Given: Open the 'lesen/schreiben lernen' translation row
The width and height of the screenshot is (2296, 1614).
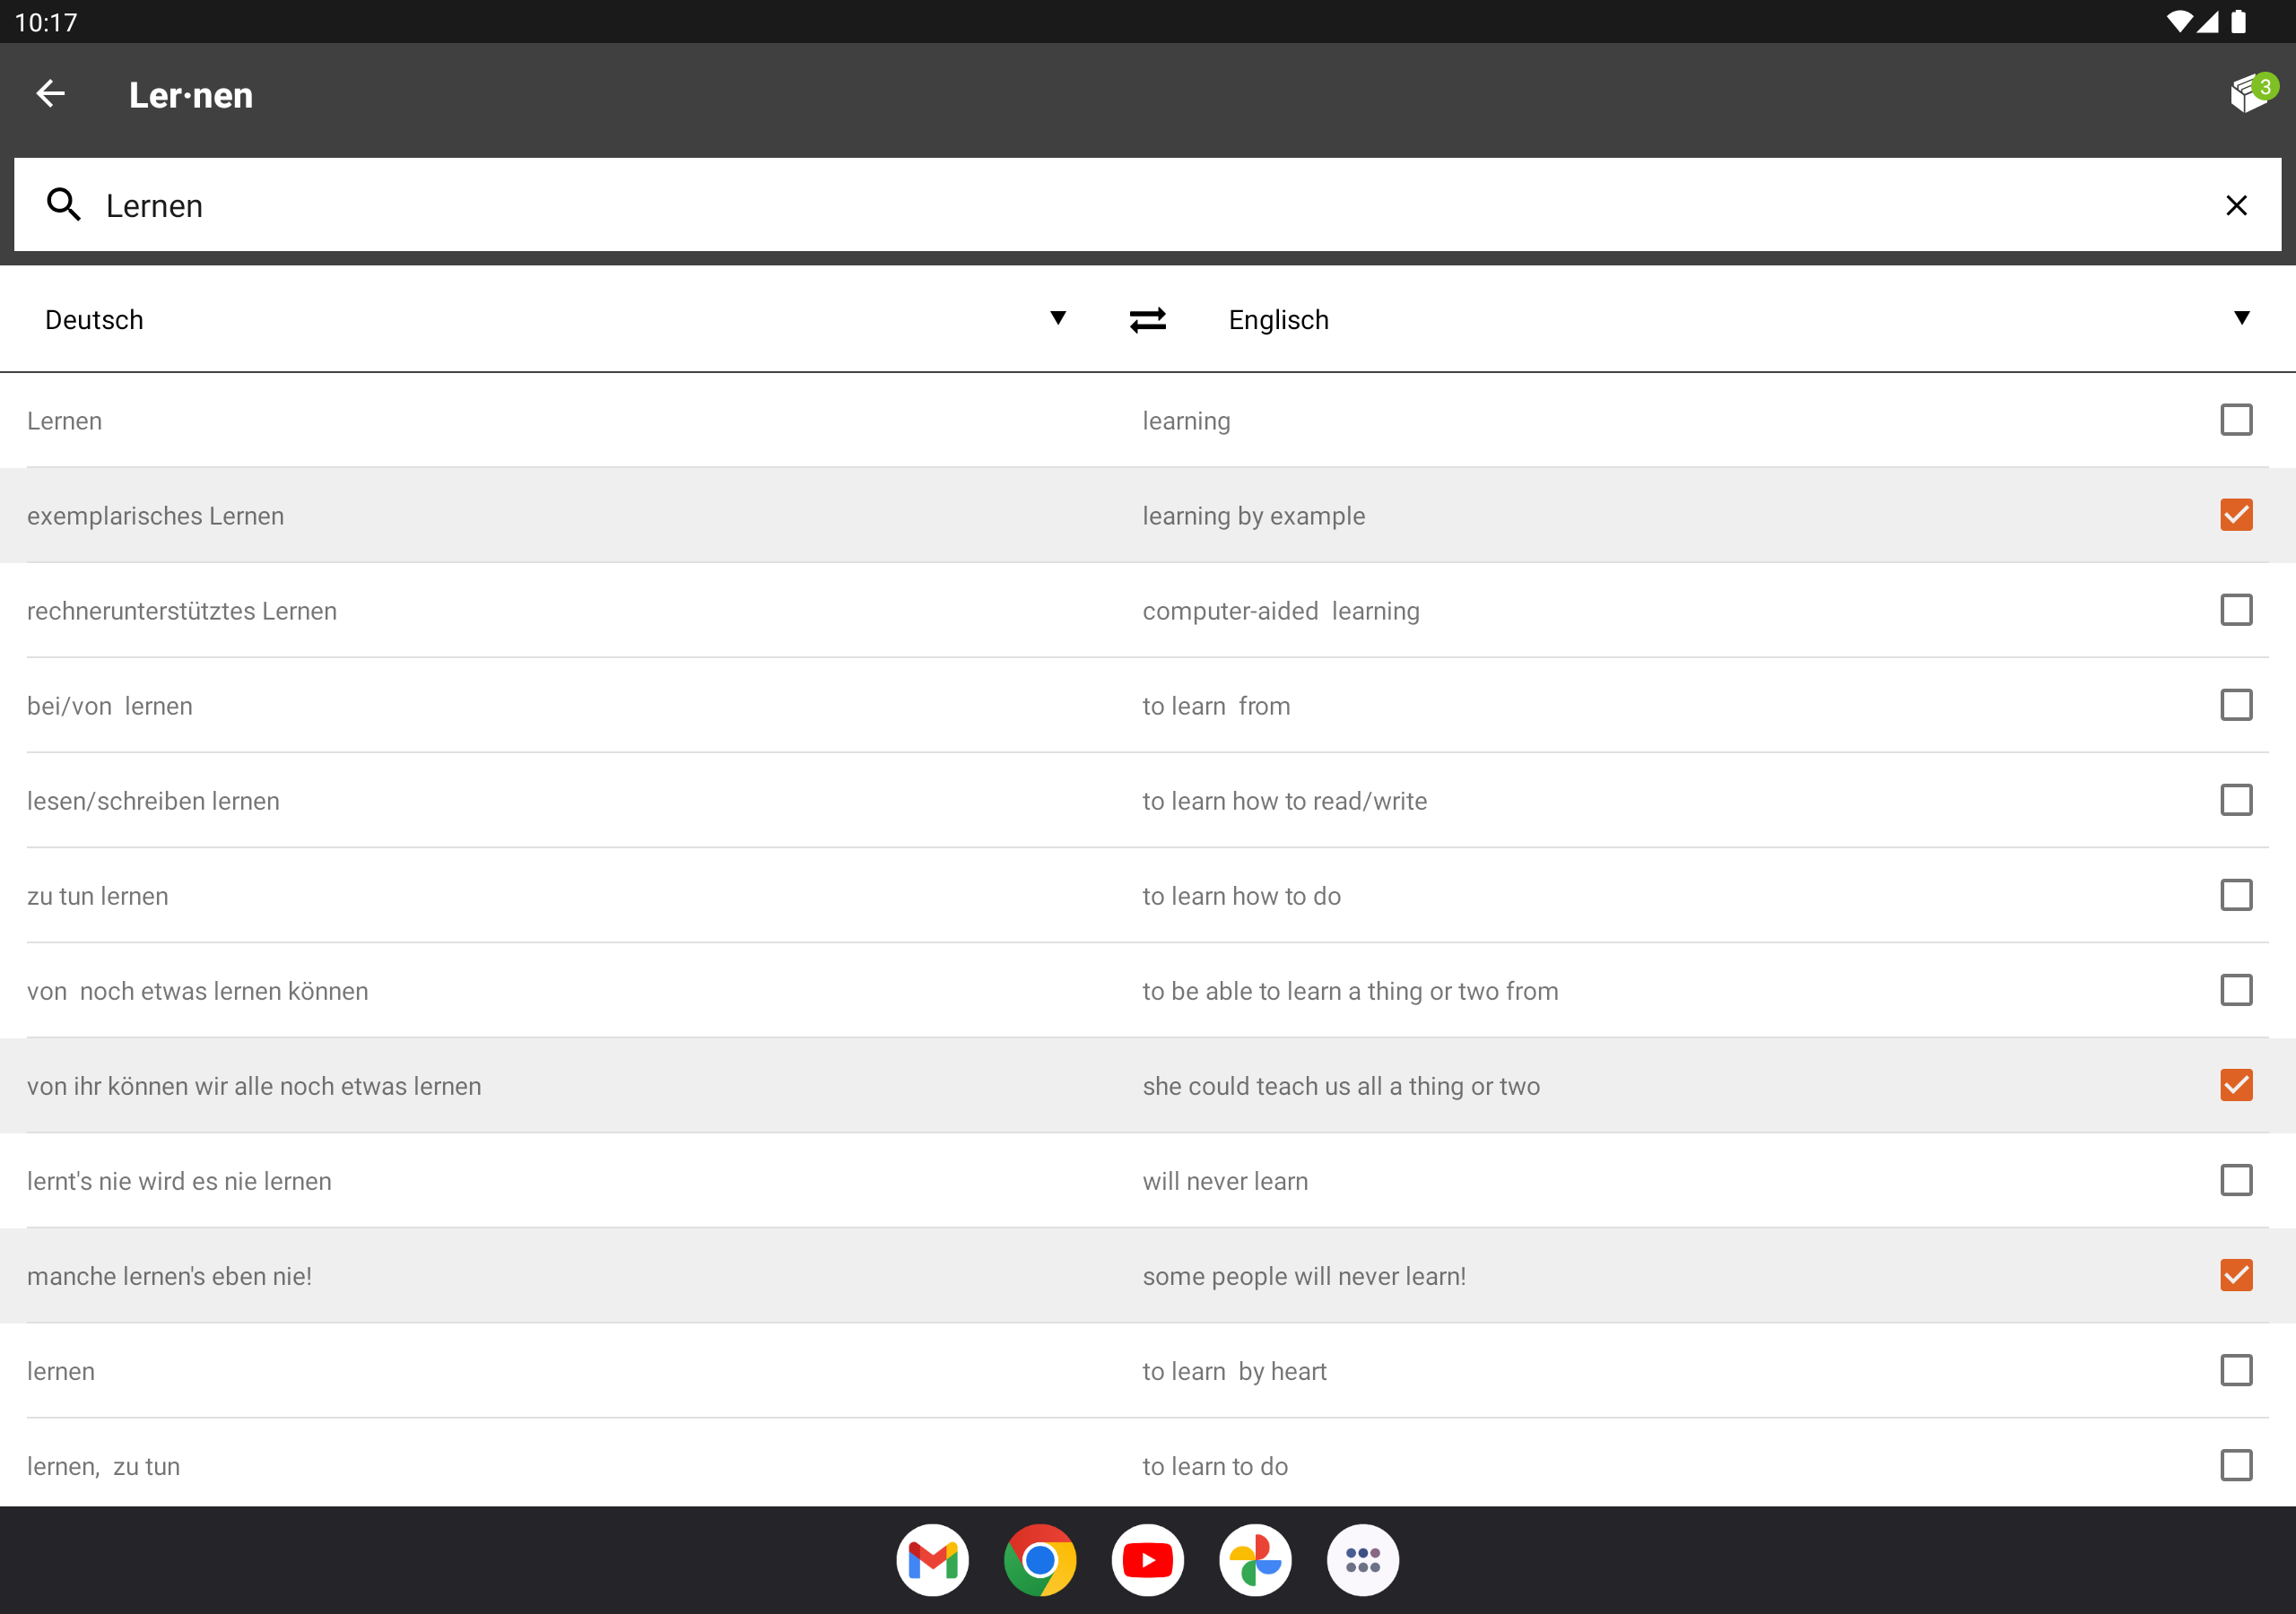Looking at the screenshot, I should pos(153,801).
